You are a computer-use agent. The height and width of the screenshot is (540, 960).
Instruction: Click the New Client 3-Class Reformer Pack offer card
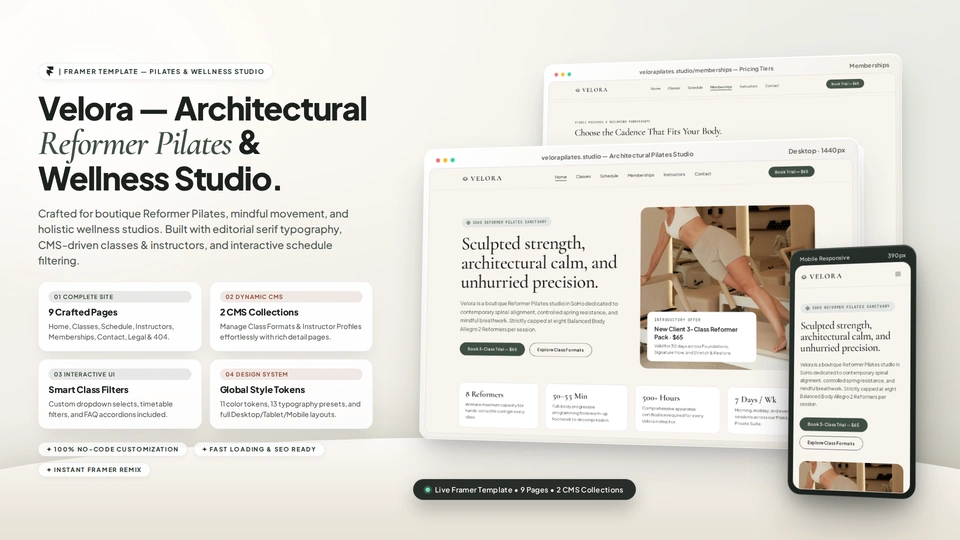click(x=702, y=337)
